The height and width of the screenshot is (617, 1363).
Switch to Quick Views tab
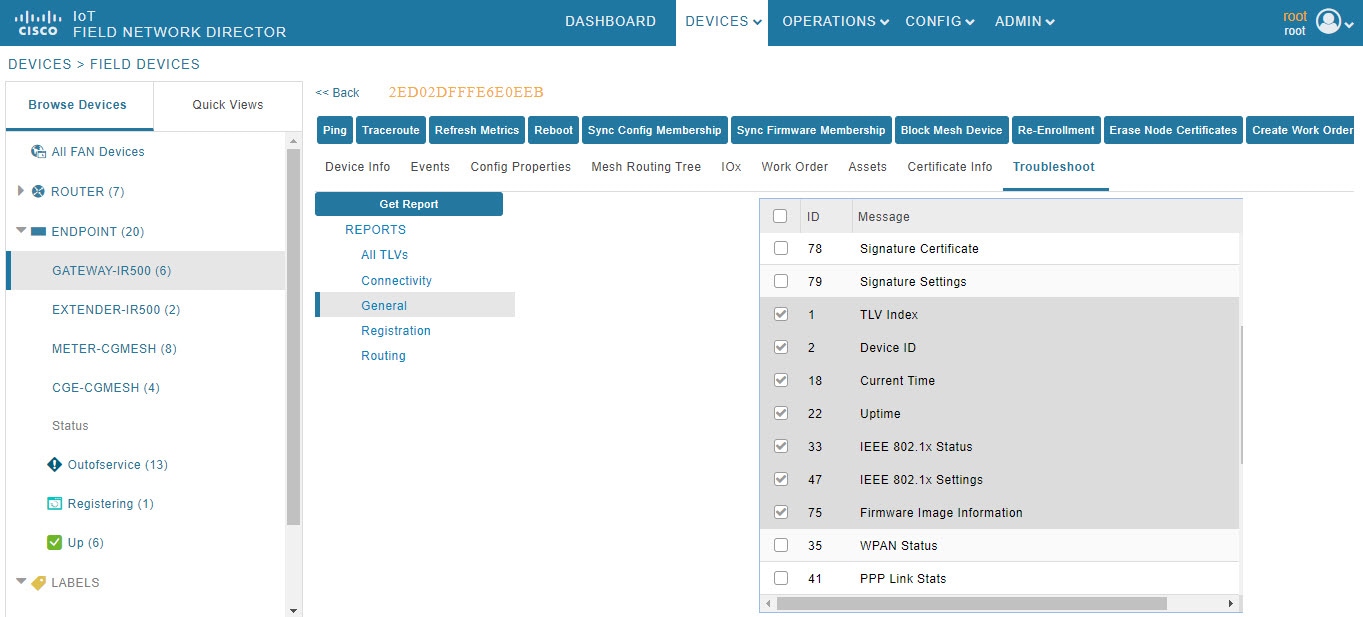click(x=228, y=105)
